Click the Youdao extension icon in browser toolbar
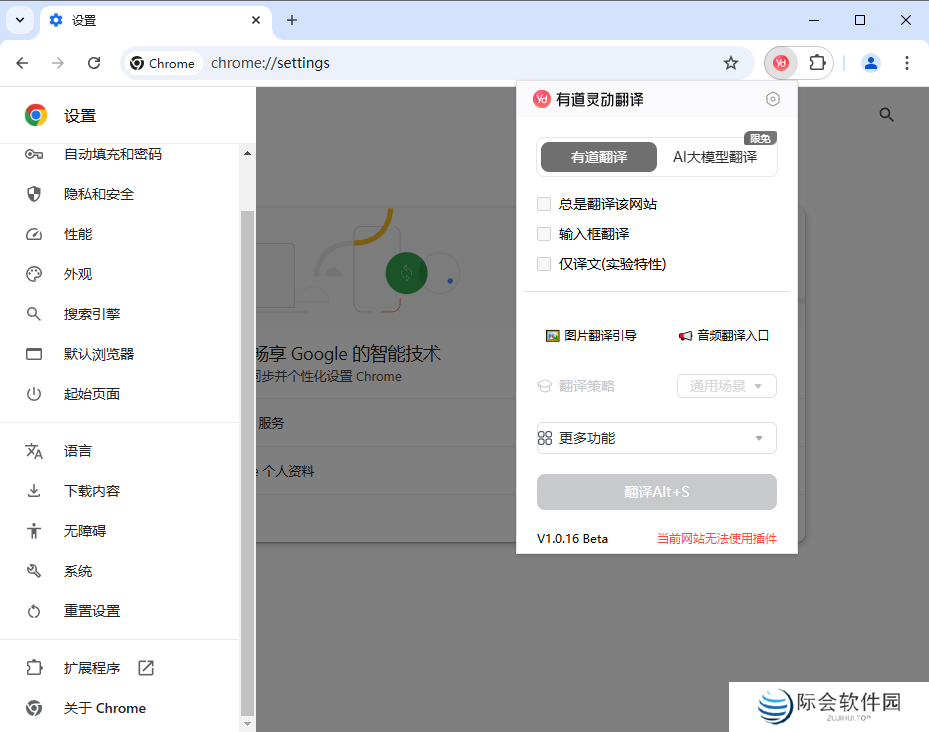Image resolution: width=929 pixels, height=732 pixels. point(780,62)
